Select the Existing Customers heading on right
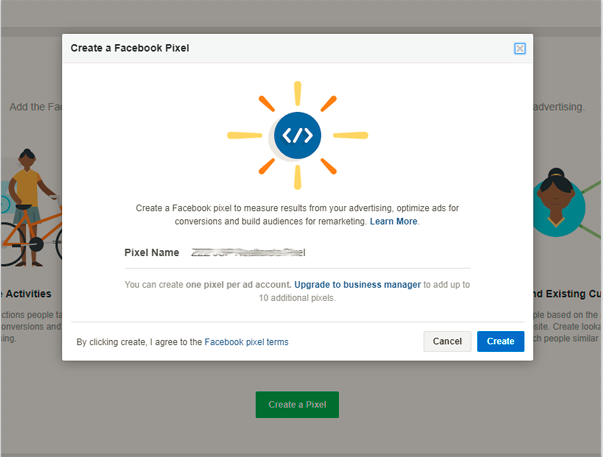603x457 pixels. pos(565,294)
